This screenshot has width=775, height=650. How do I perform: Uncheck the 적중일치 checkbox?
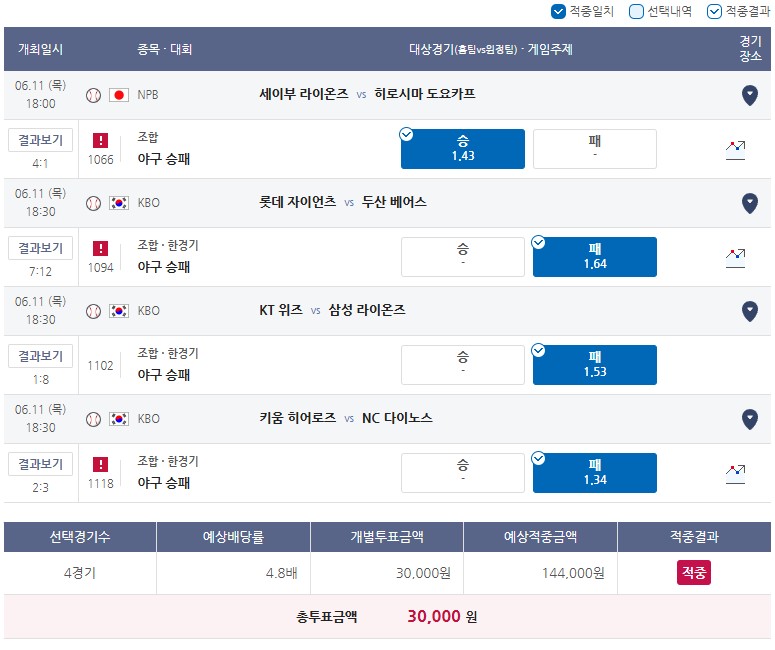tap(558, 11)
